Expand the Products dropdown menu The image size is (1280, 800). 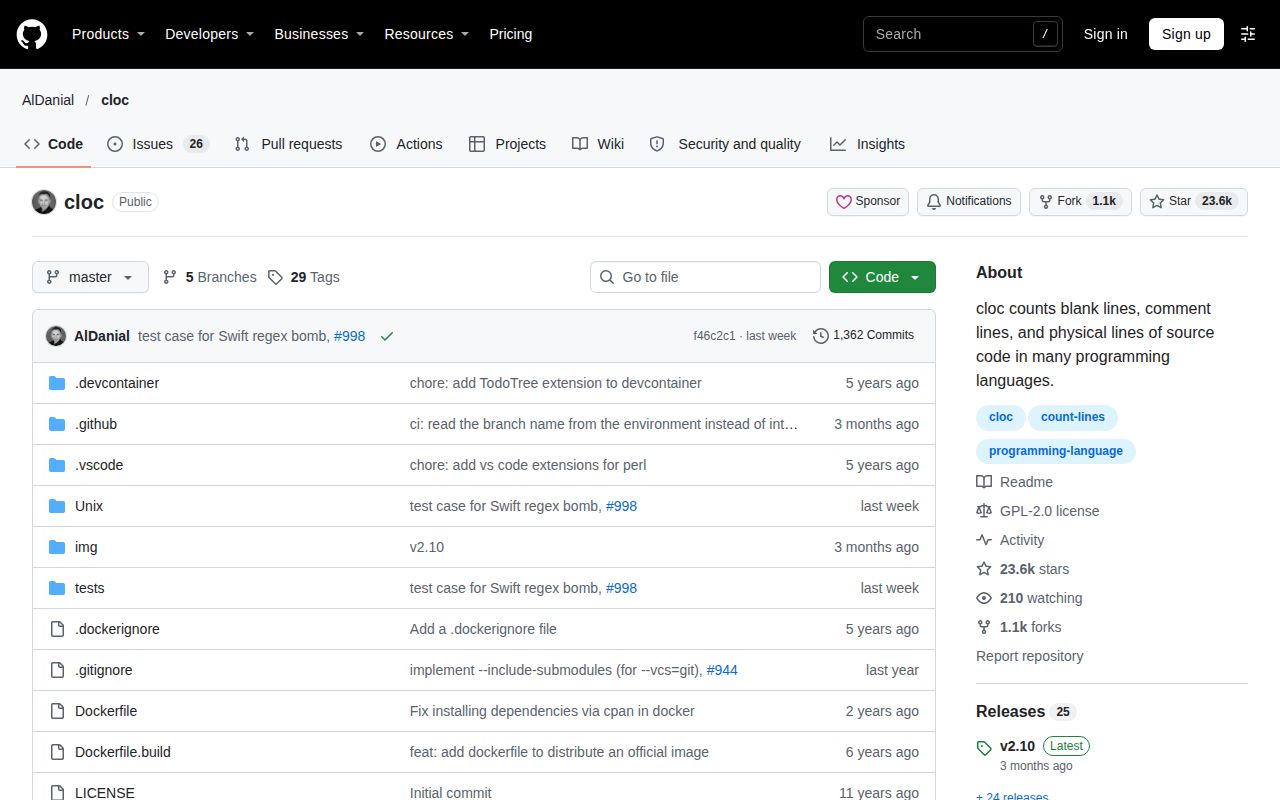point(108,34)
